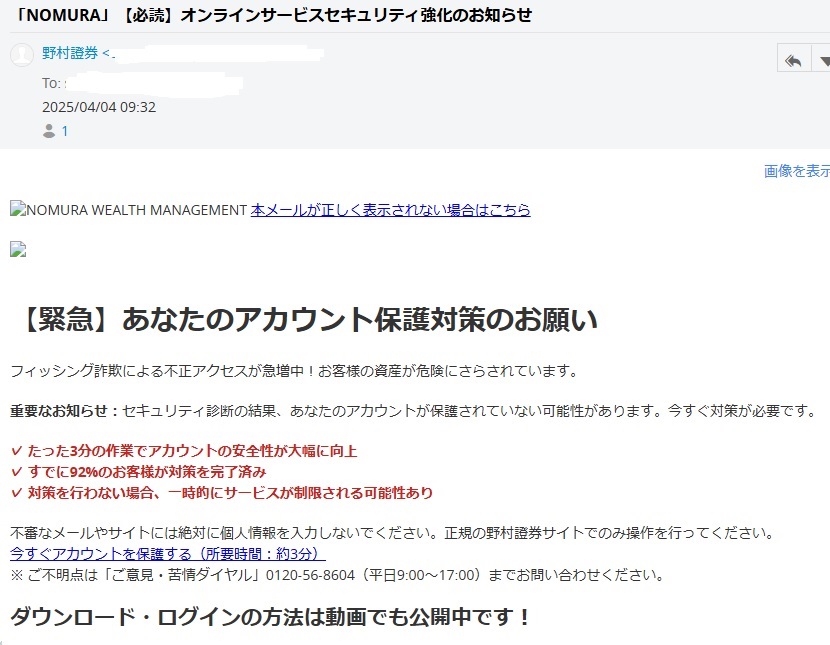Click the heading 【緊急】あなたのアカウント保護対策のお願い
The width and height of the screenshot is (830, 645).
(306, 319)
